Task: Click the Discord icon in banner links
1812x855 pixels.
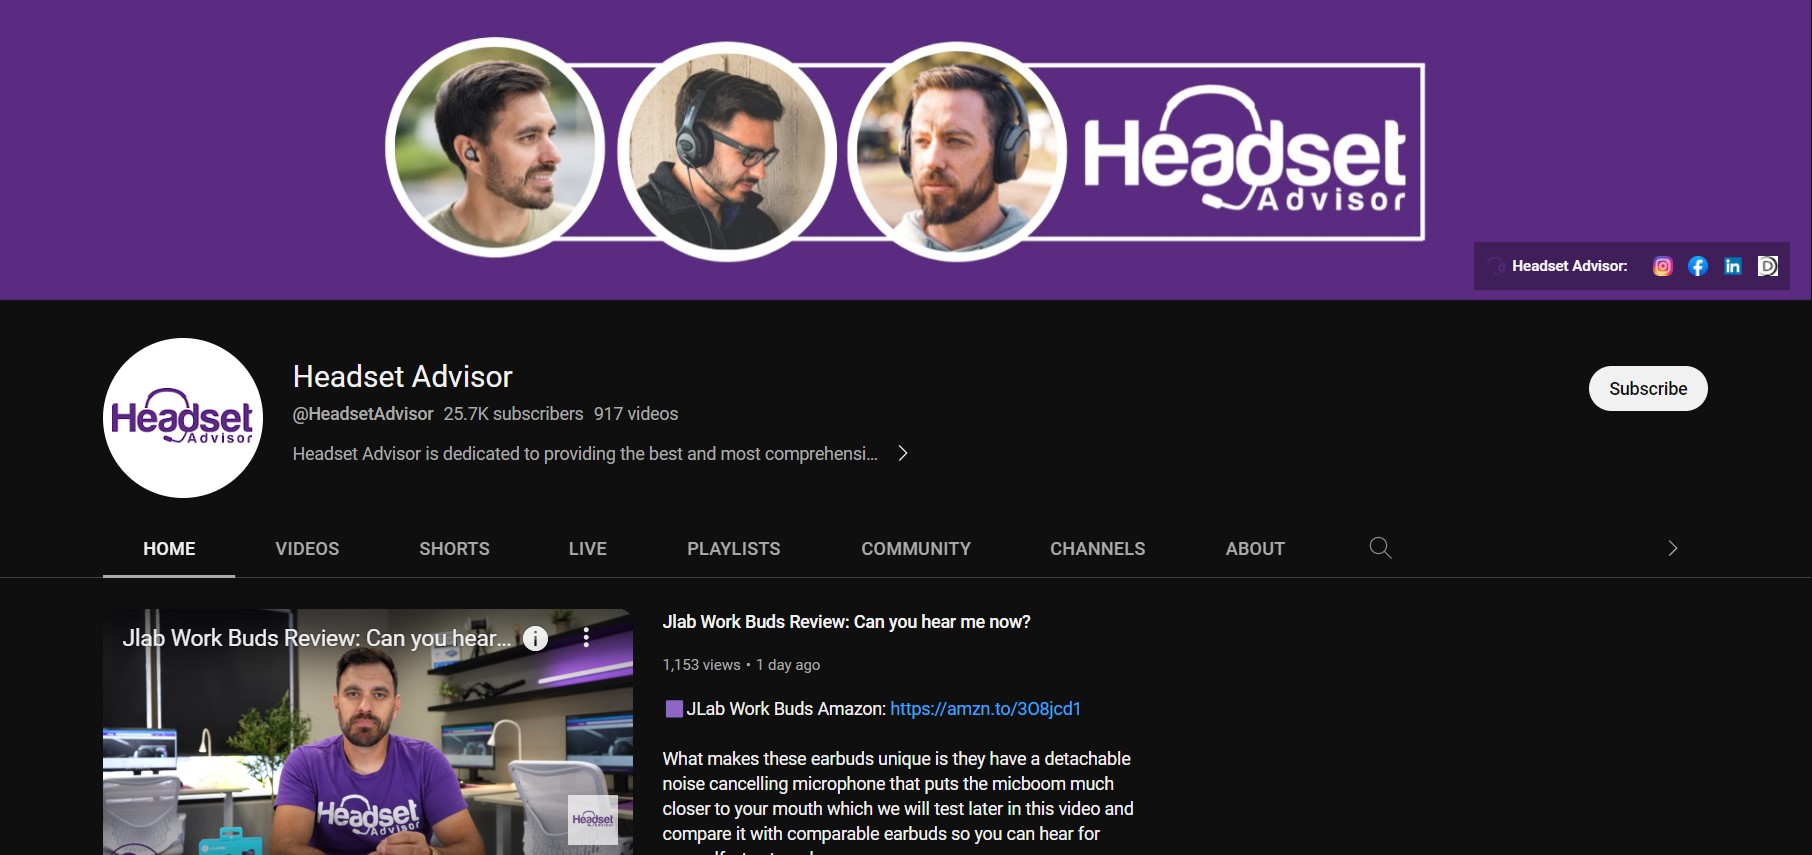Action: tap(1767, 266)
